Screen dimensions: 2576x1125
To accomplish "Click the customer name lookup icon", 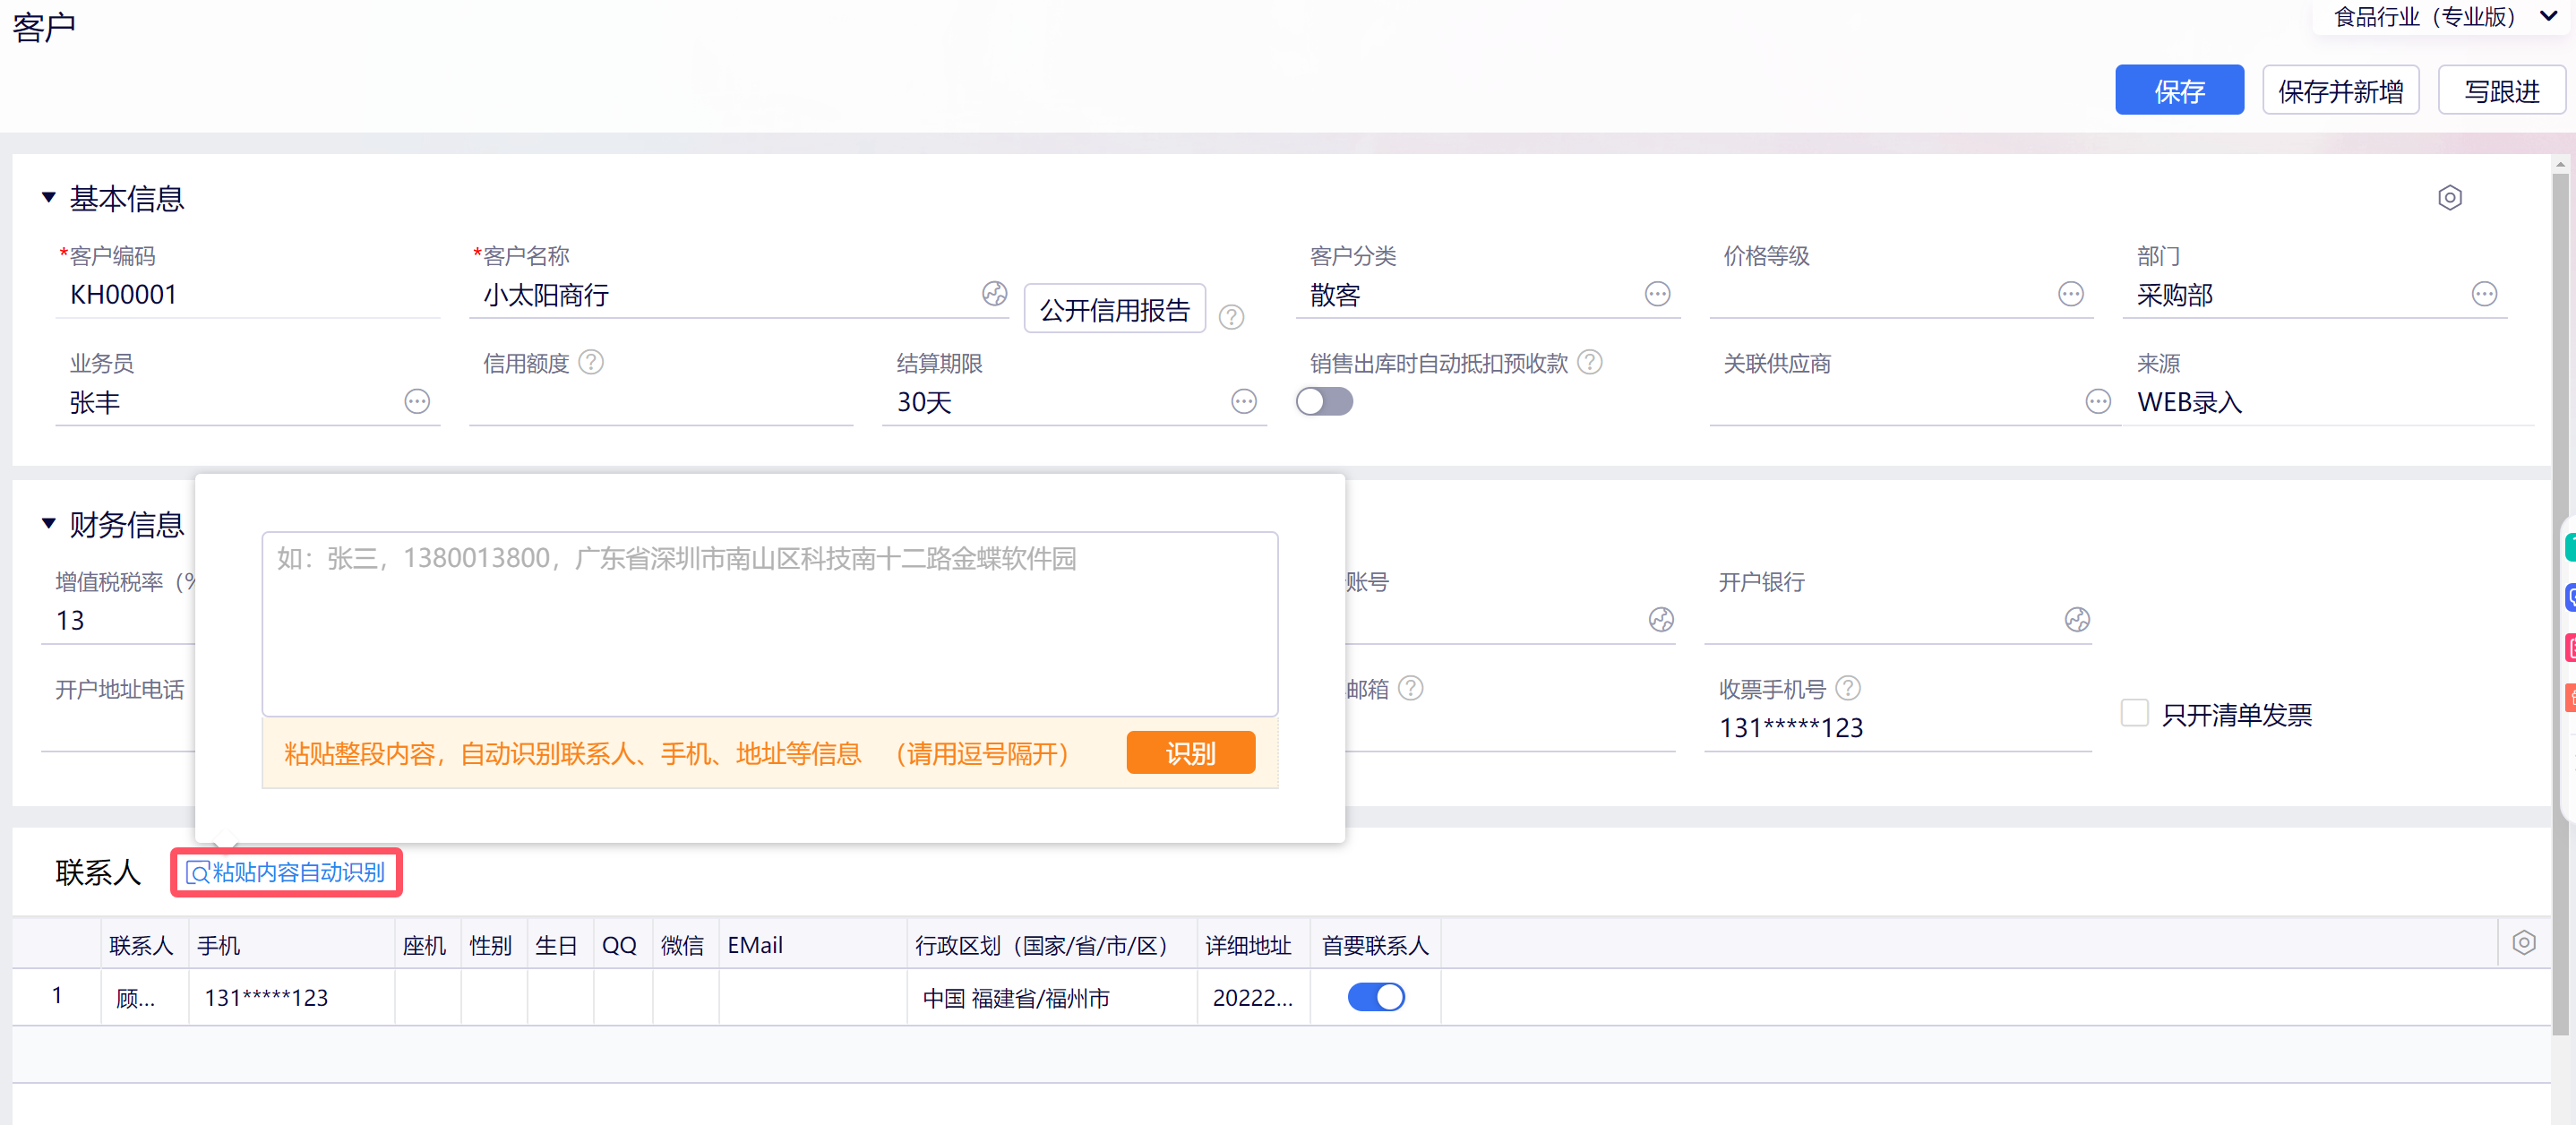I will (x=993, y=293).
